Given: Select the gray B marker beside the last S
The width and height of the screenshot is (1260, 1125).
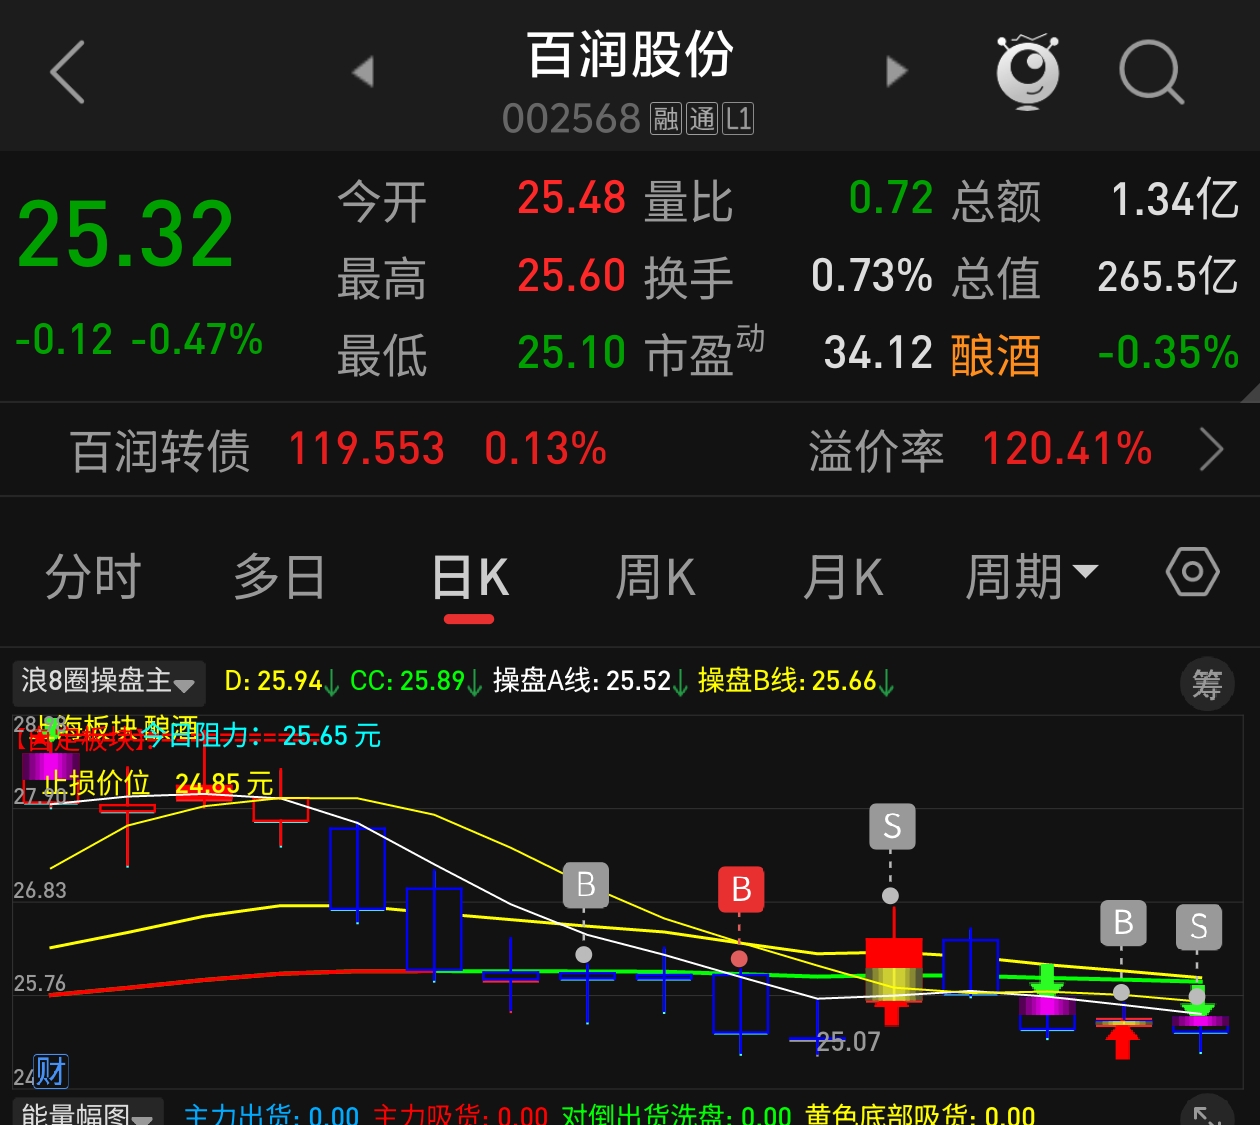Looking at the screenshot, I should (1123, 922).
